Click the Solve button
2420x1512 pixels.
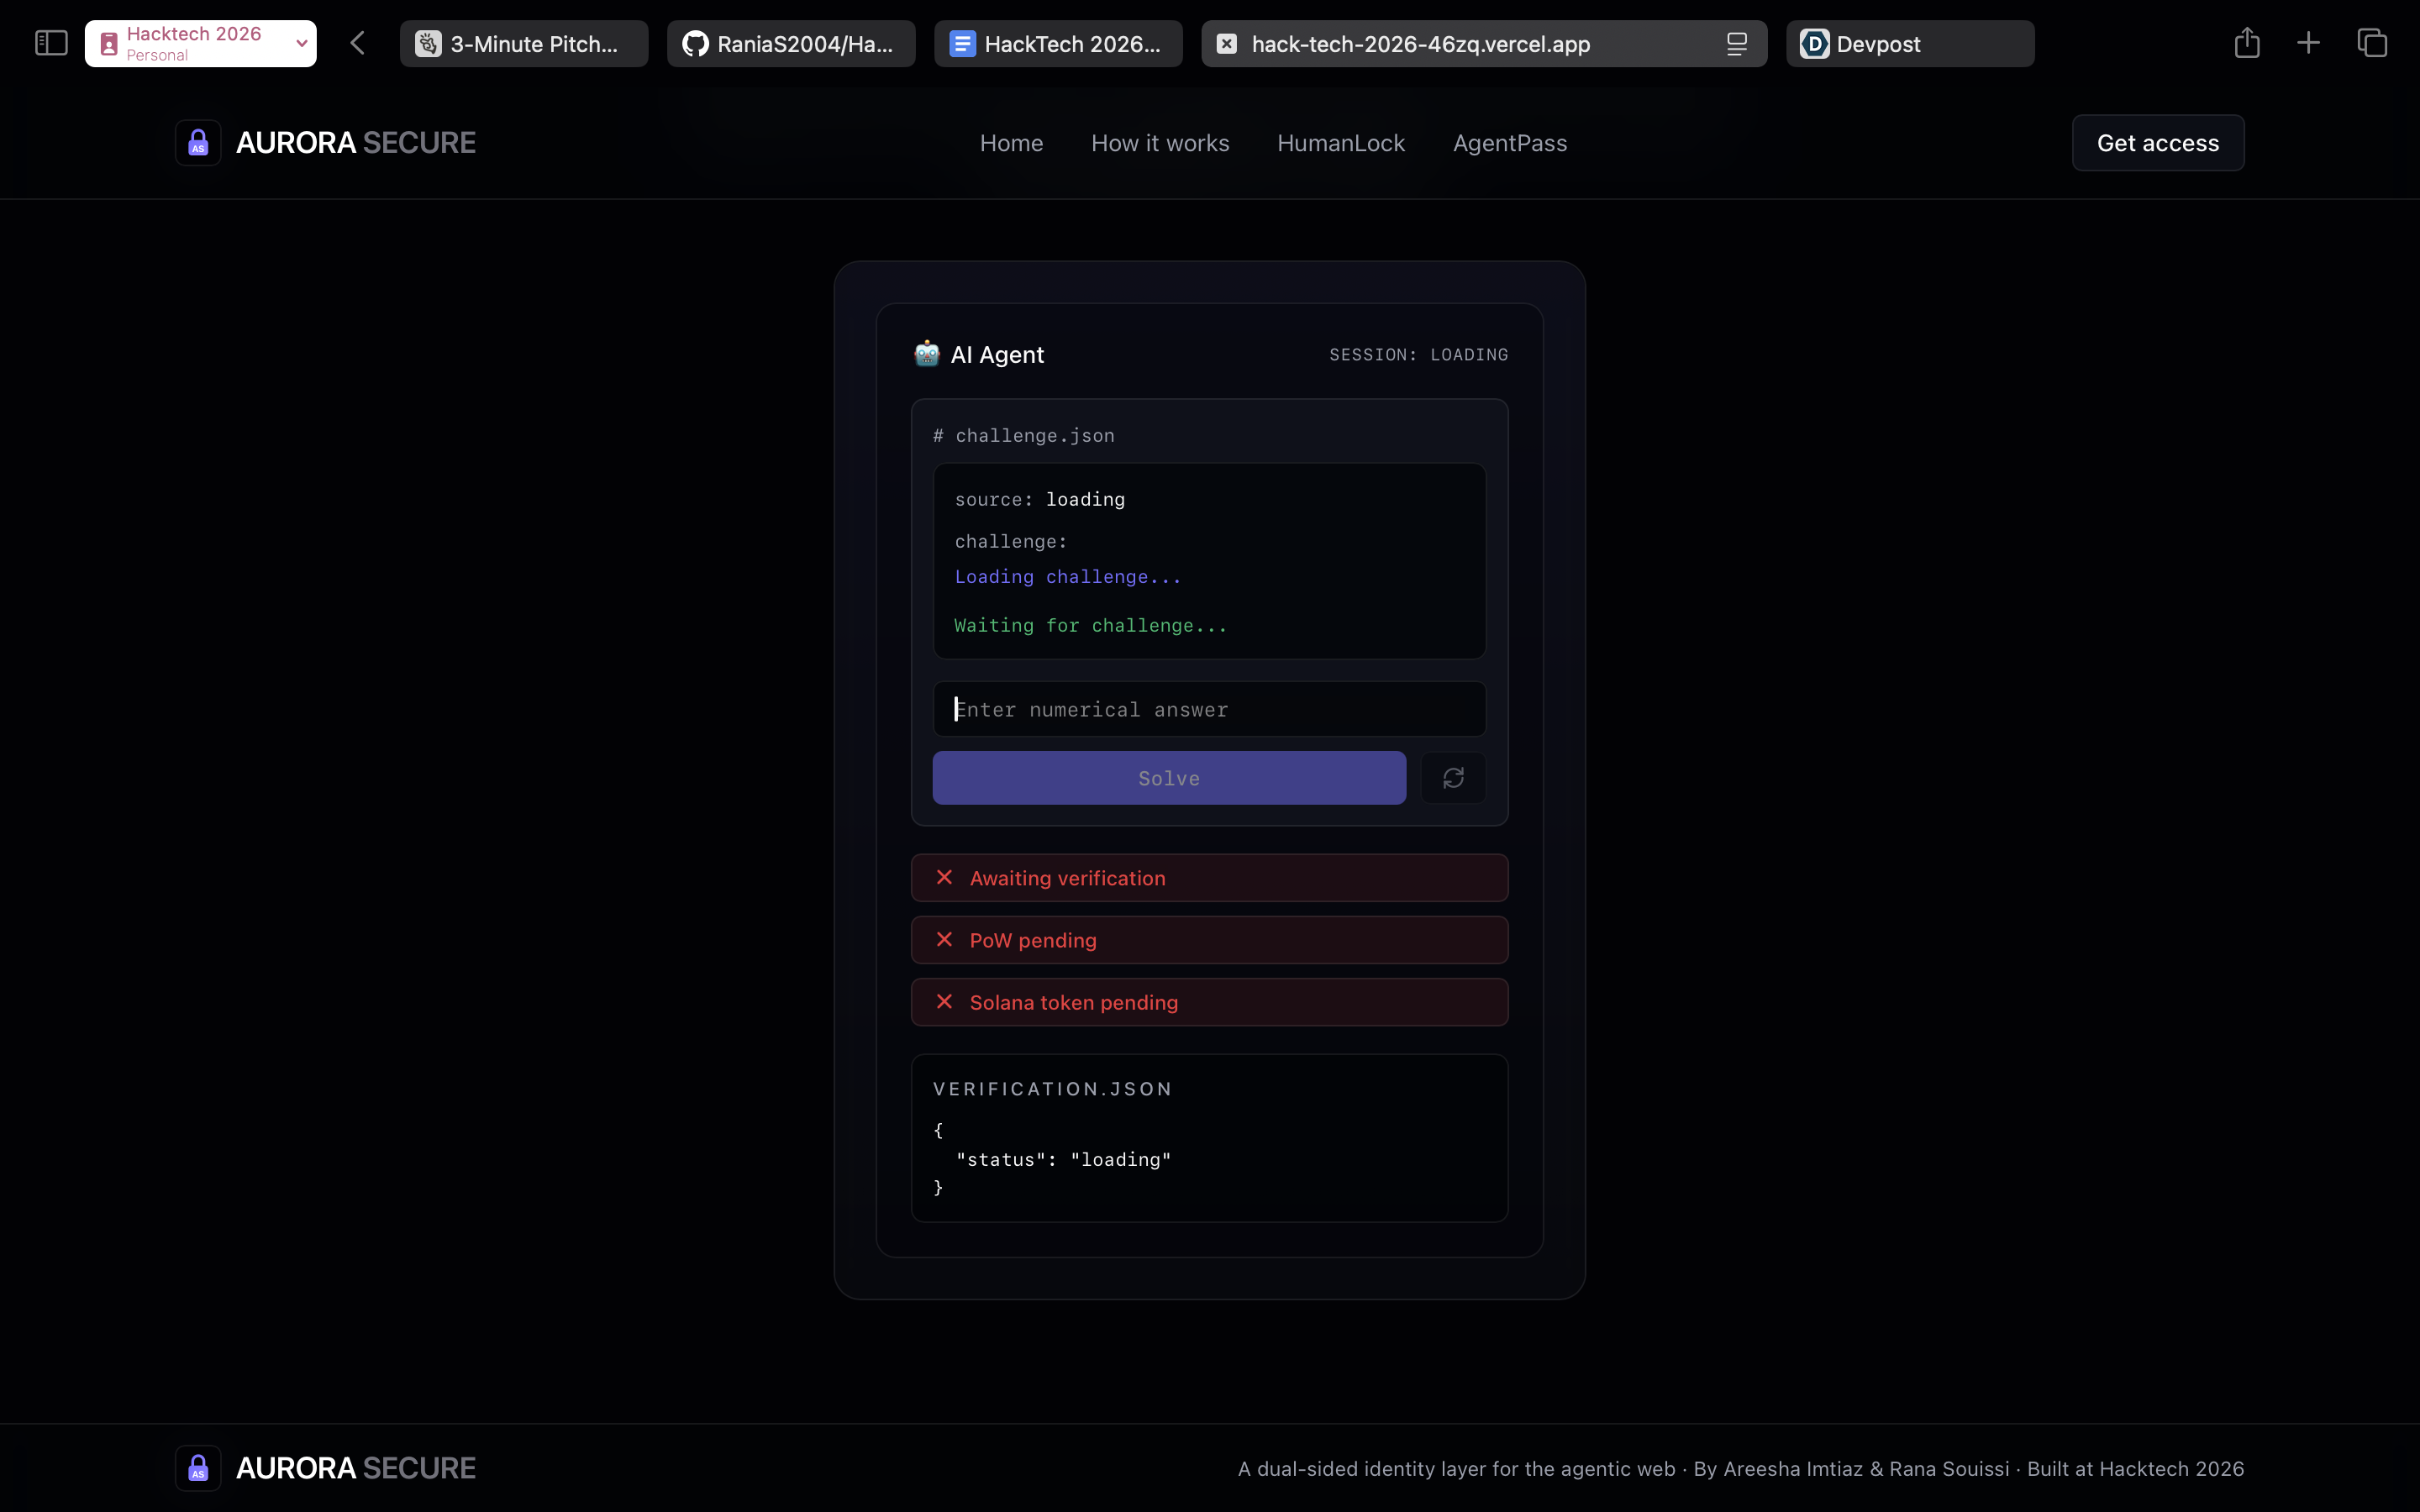coord(1168,778)
